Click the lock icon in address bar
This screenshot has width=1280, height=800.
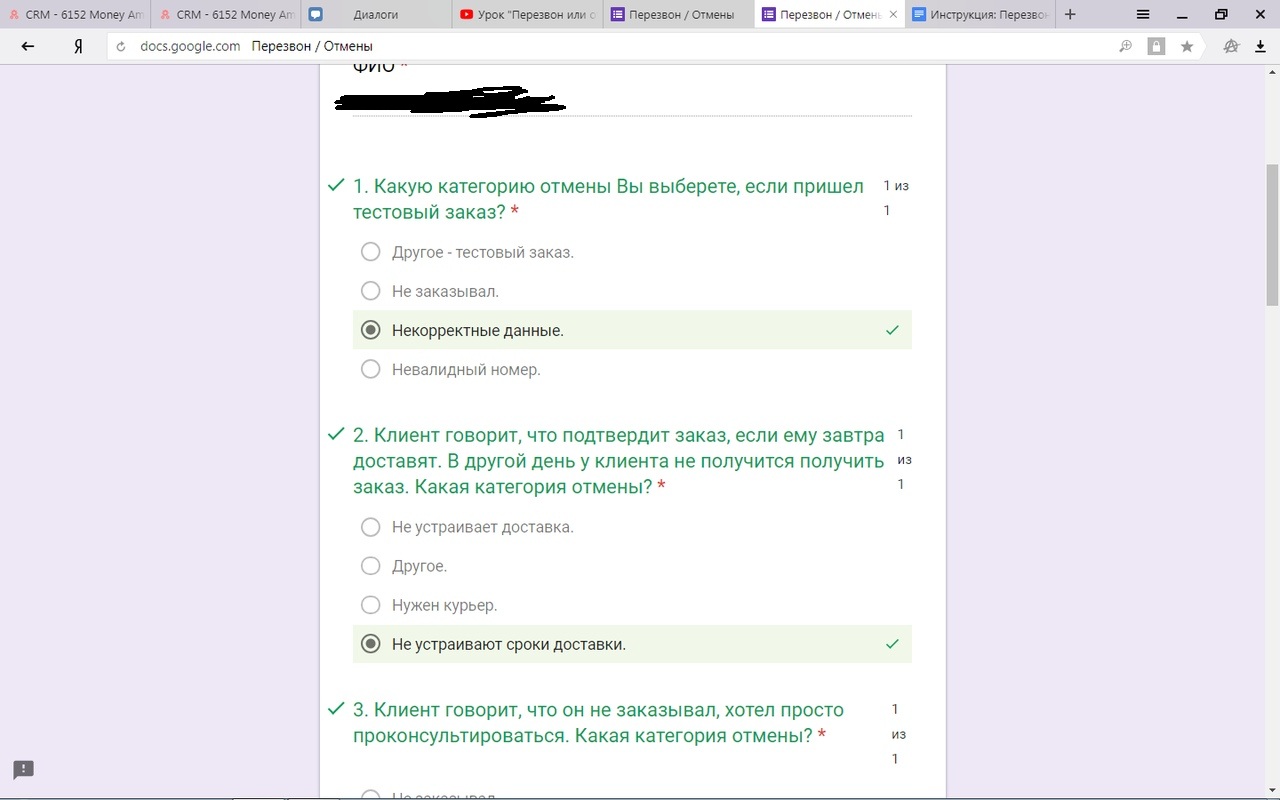tap(1156, 46)
